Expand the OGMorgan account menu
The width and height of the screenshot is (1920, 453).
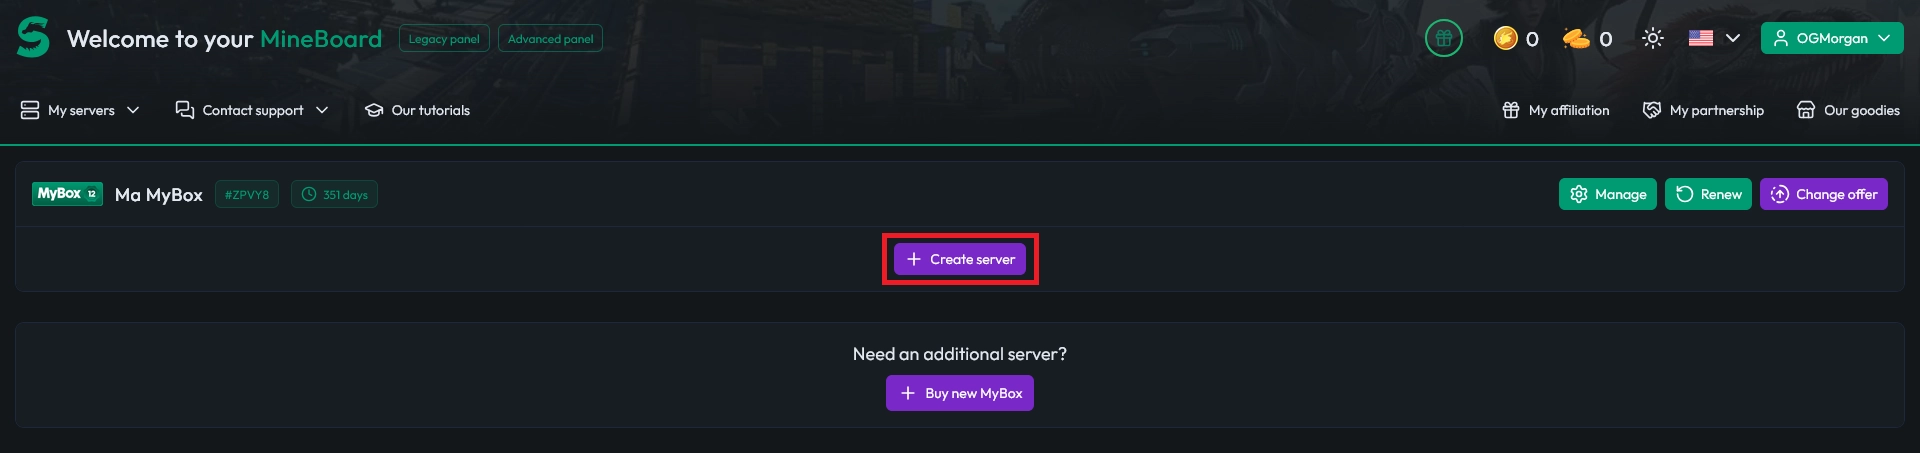click(x=1831, y=38)
